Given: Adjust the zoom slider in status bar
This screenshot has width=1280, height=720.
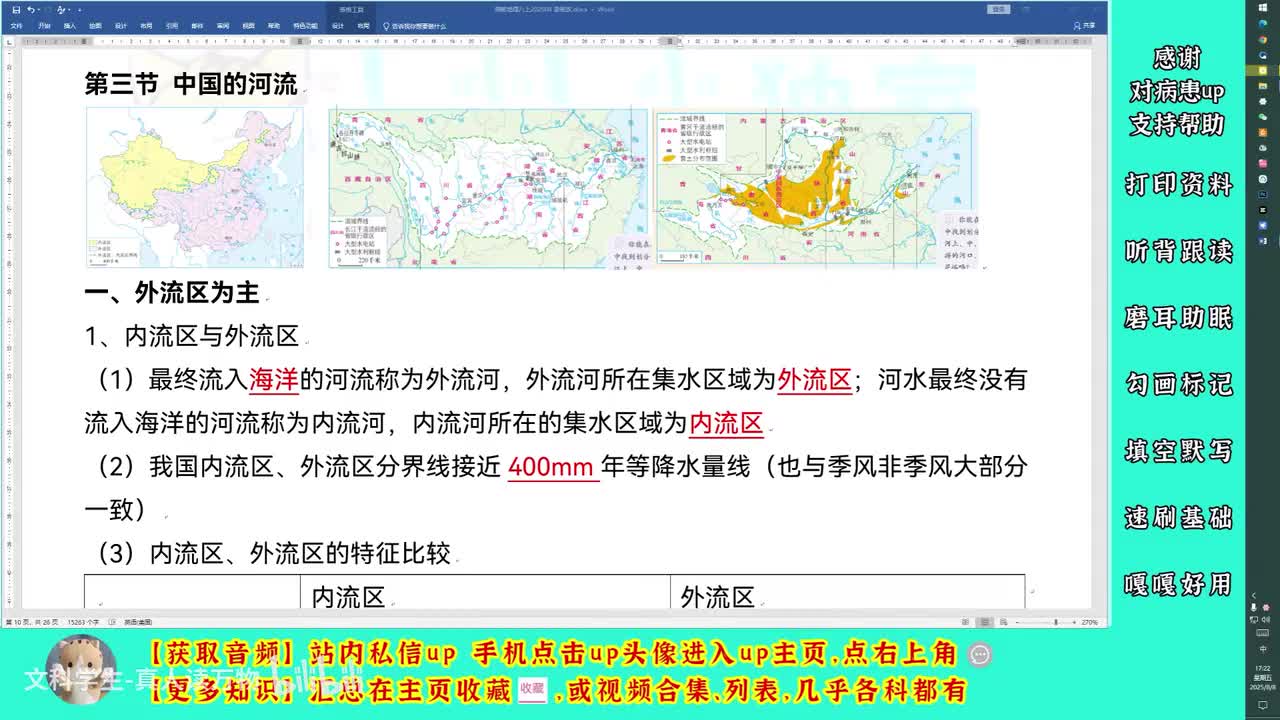Looking at the screenshot, I should (x=1056, y=622).
